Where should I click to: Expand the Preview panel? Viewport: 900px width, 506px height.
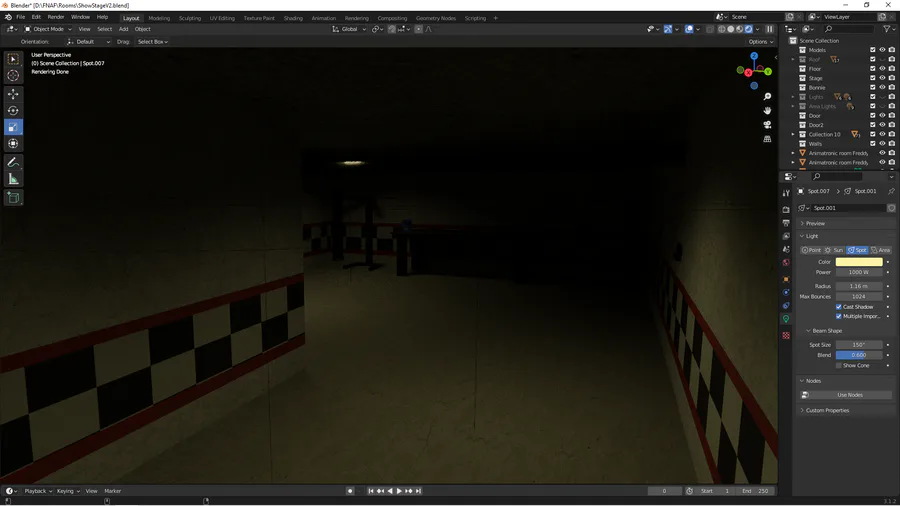(814, 223)
